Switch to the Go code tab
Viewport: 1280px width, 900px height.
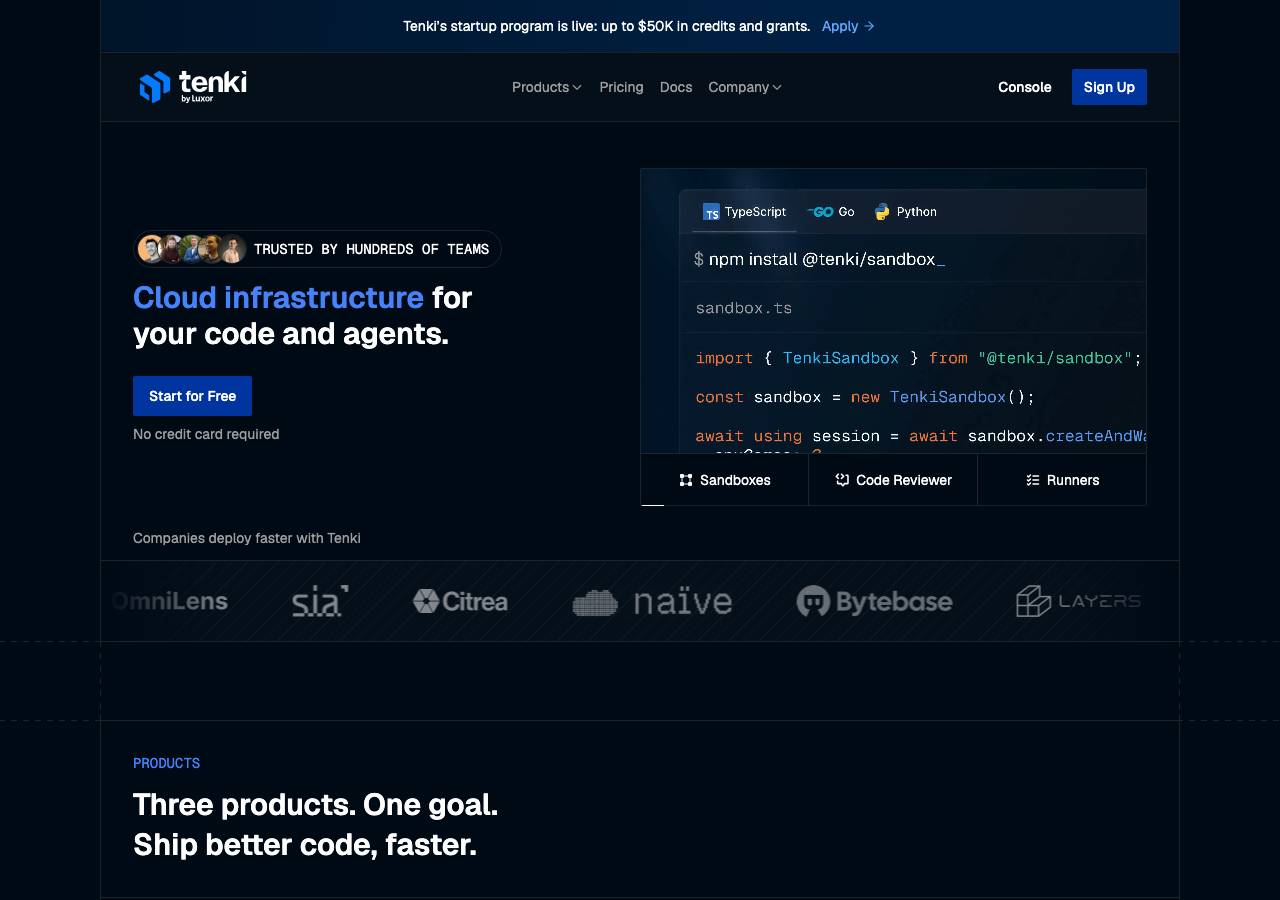(x=831, y=212)
